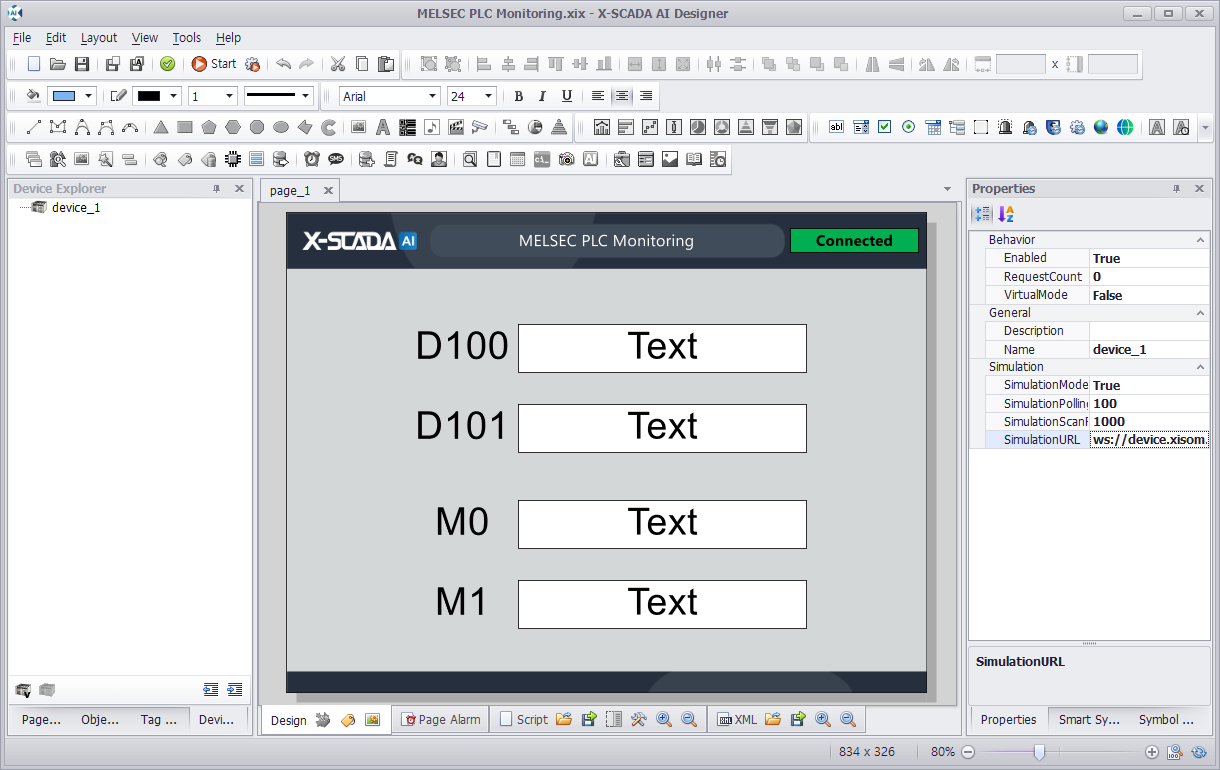Select the straight line drawing tool
Screen dimensions: 1220x770
(34, 127)
